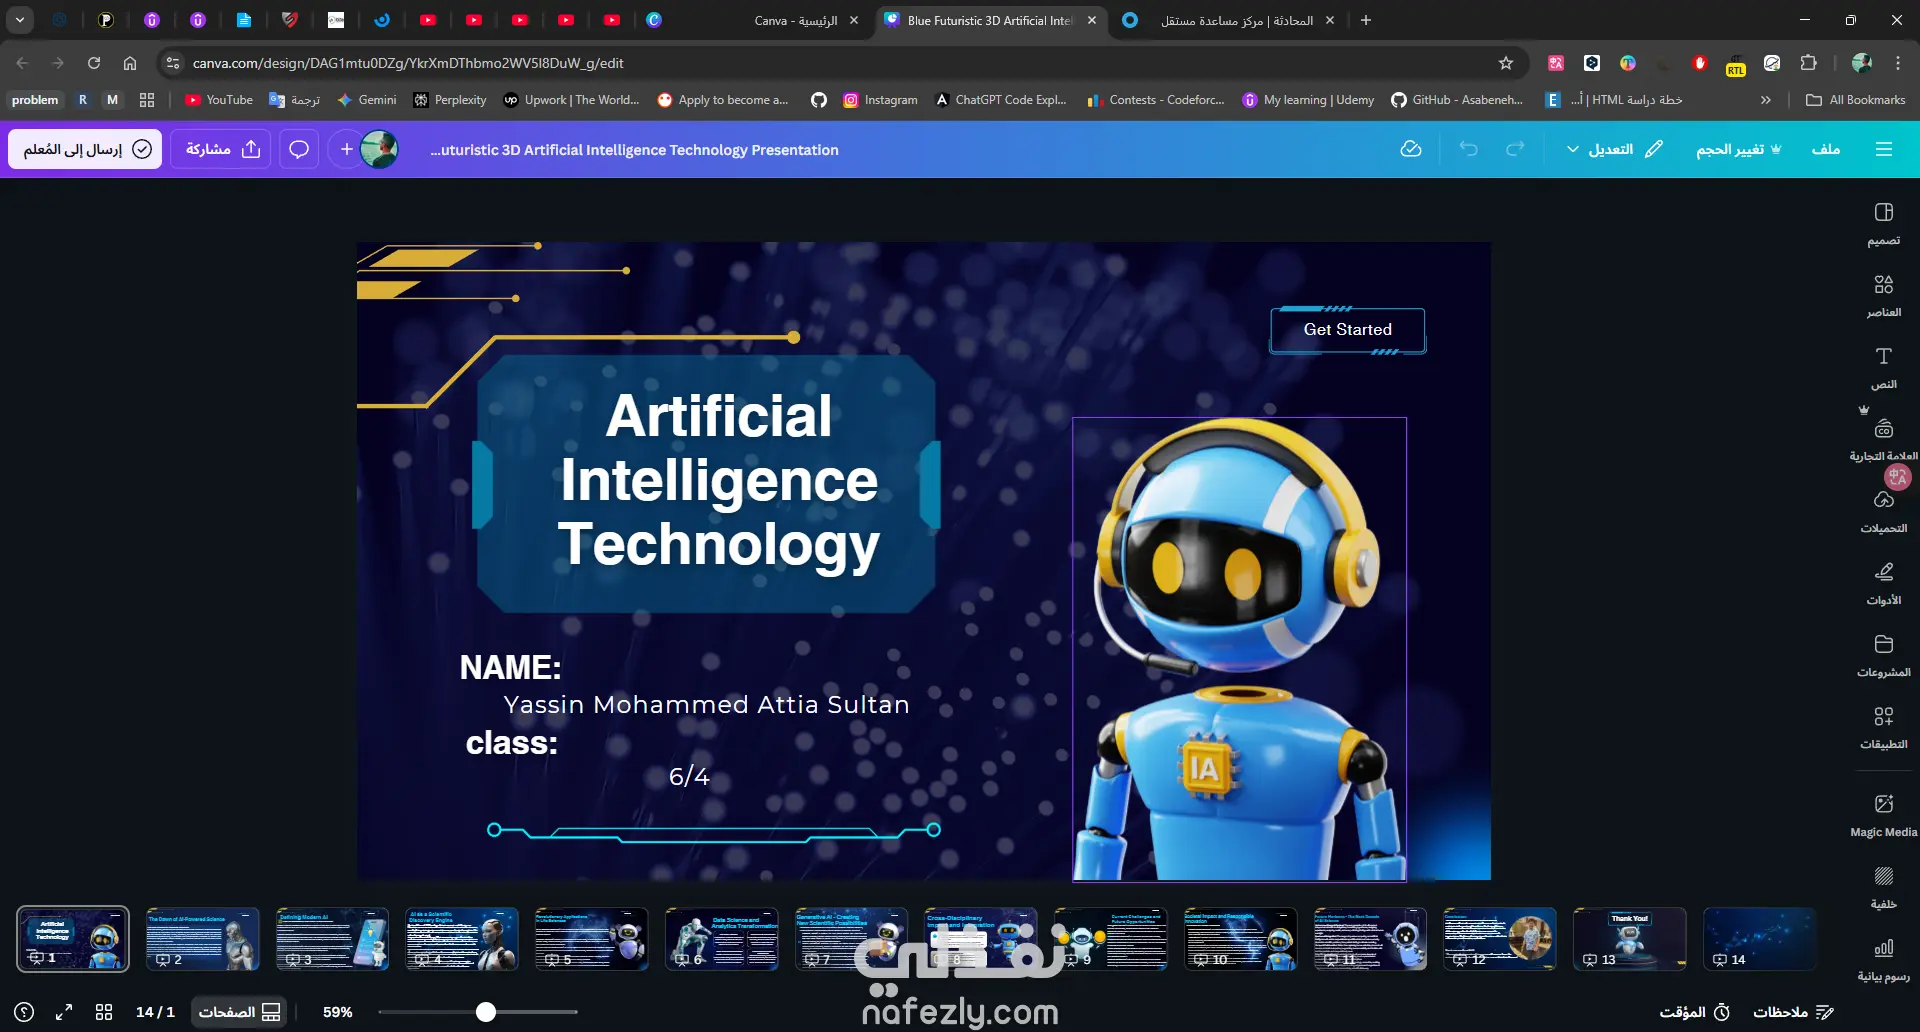
Task: Select slide 5 thumbnail
Action: [592, 939]
